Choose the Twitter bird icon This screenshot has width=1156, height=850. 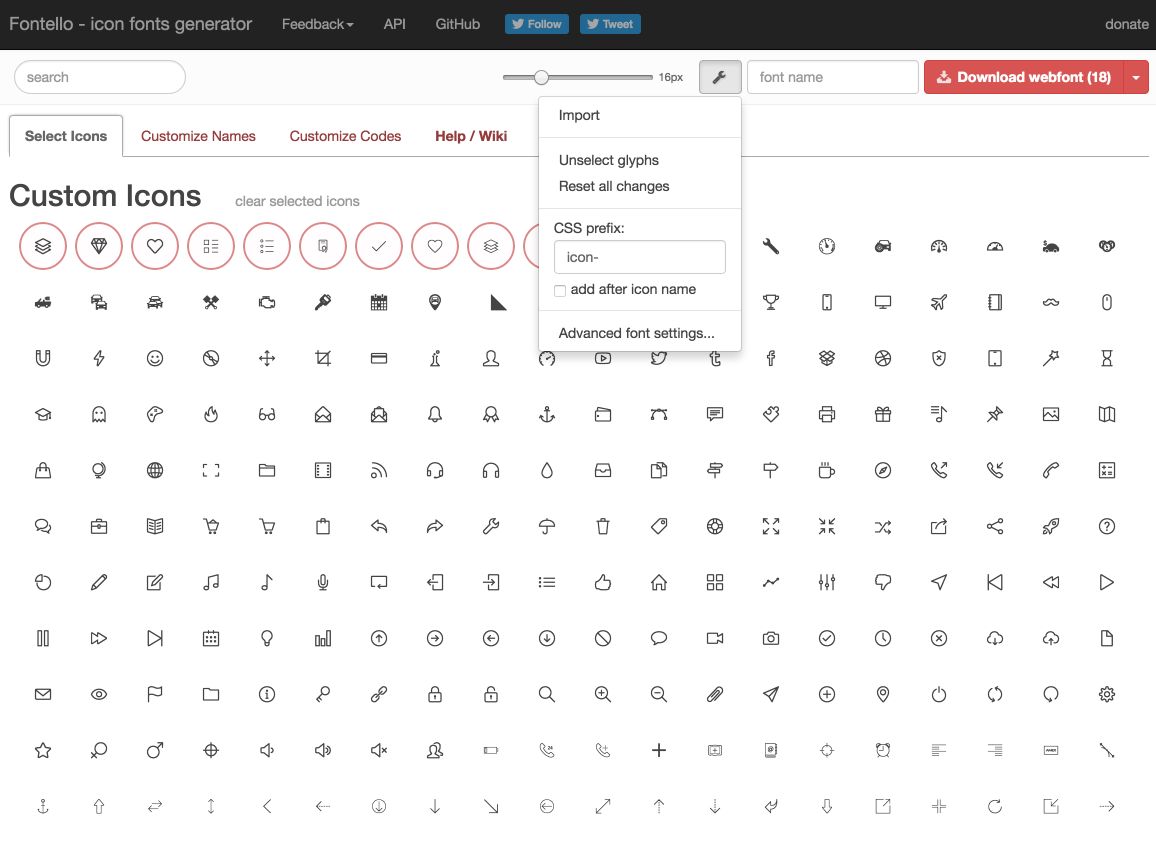(659, 358)
